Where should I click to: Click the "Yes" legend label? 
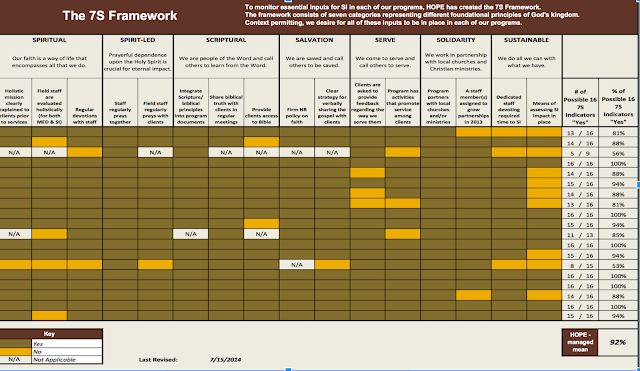38,344
